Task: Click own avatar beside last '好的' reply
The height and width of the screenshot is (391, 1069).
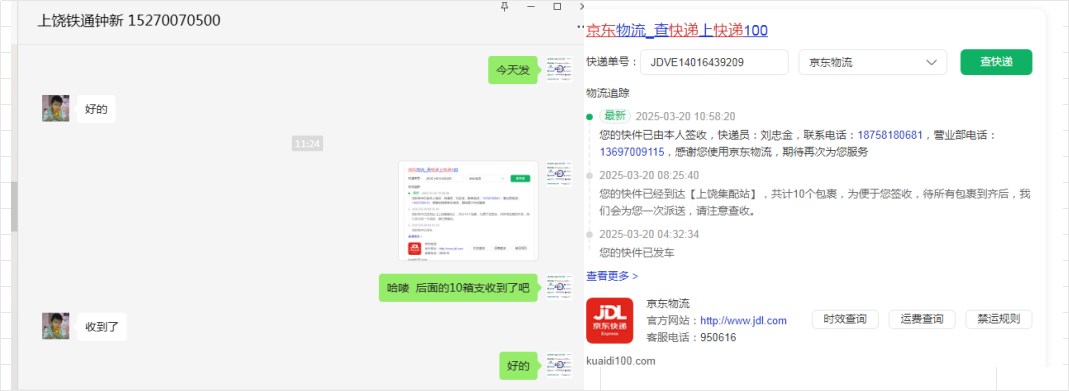Action: (x=559, y=366)
